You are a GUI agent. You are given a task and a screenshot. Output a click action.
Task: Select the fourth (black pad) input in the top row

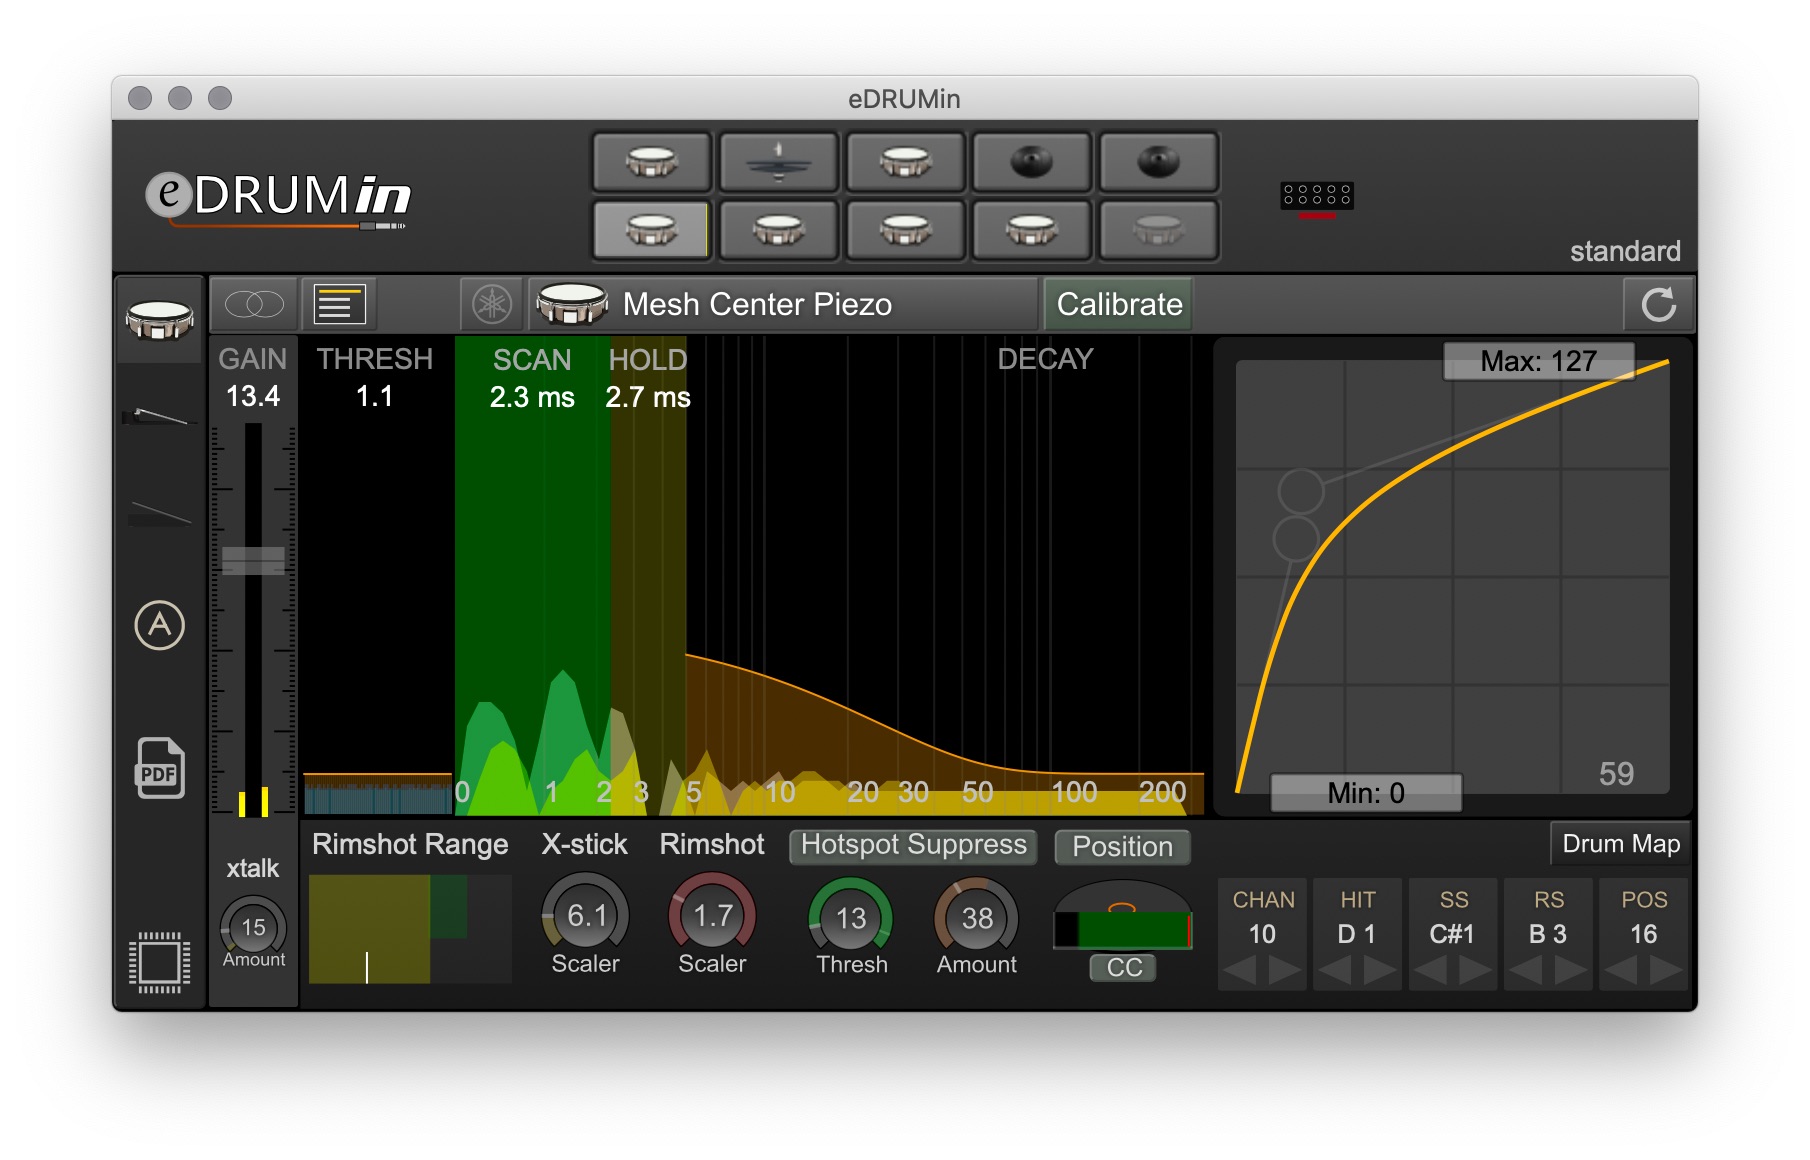click(x=1032, y=162)
